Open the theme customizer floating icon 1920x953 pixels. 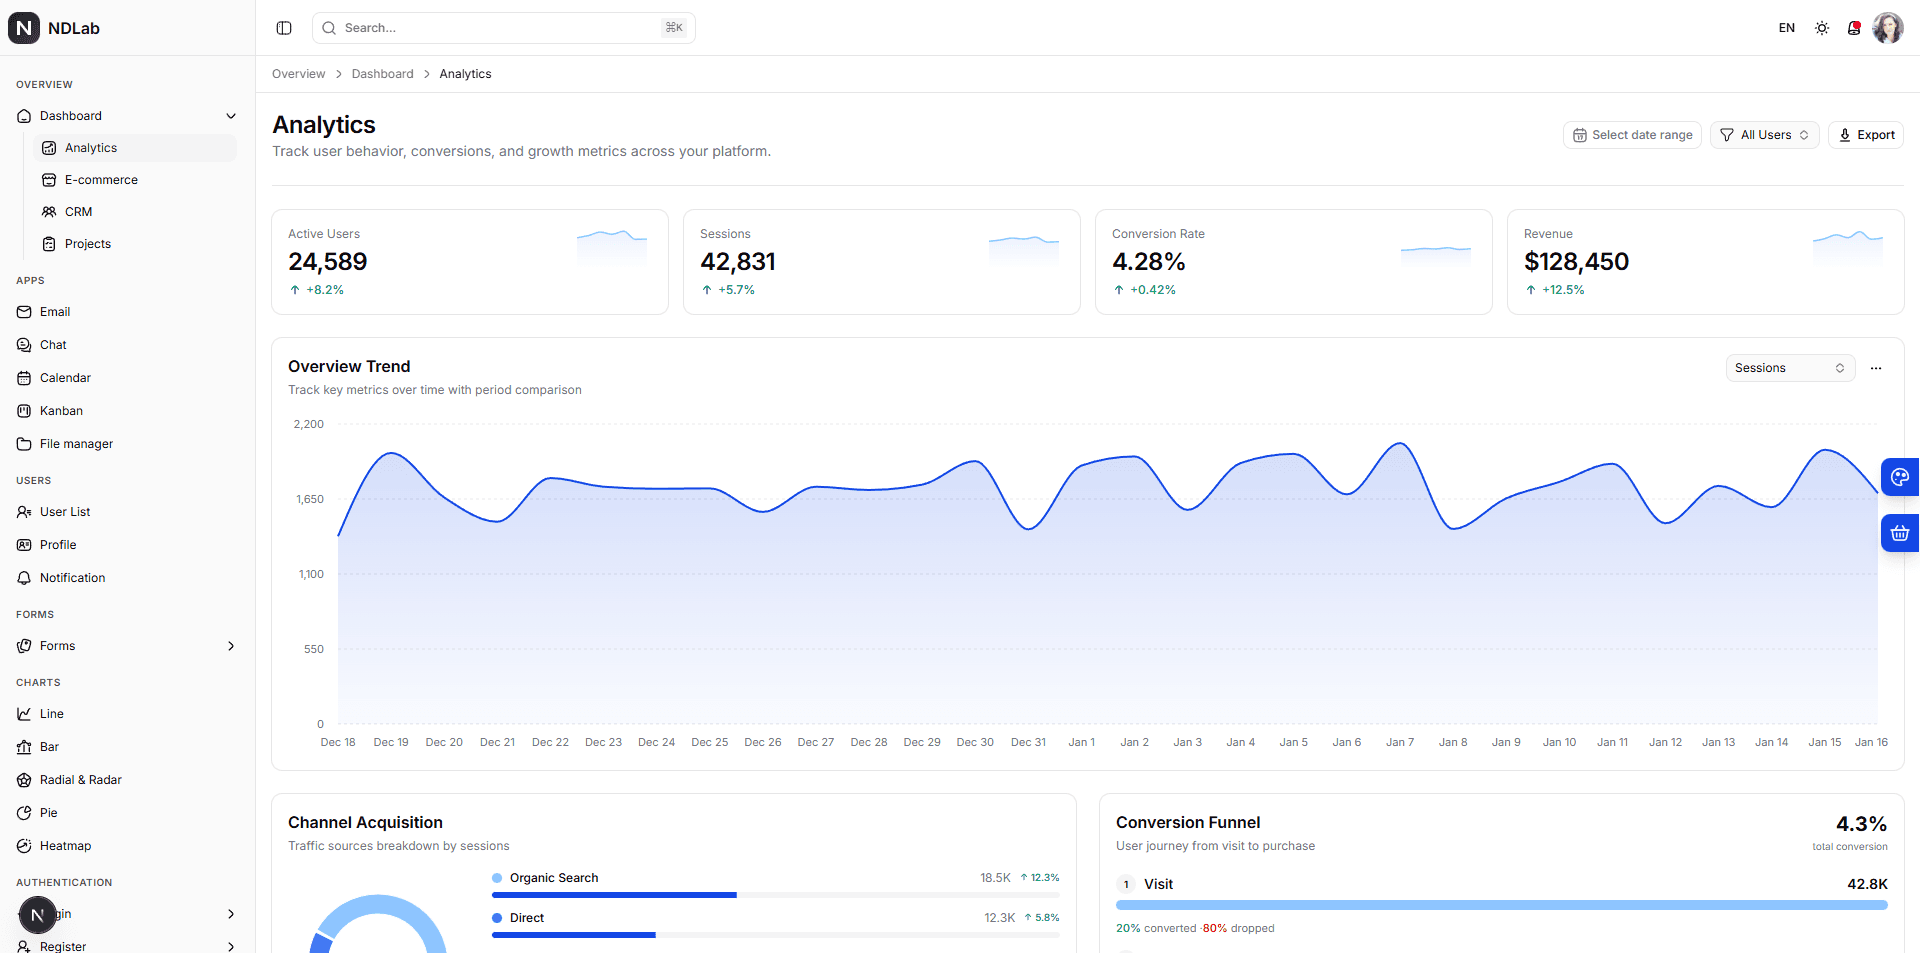coord(1899,477)
